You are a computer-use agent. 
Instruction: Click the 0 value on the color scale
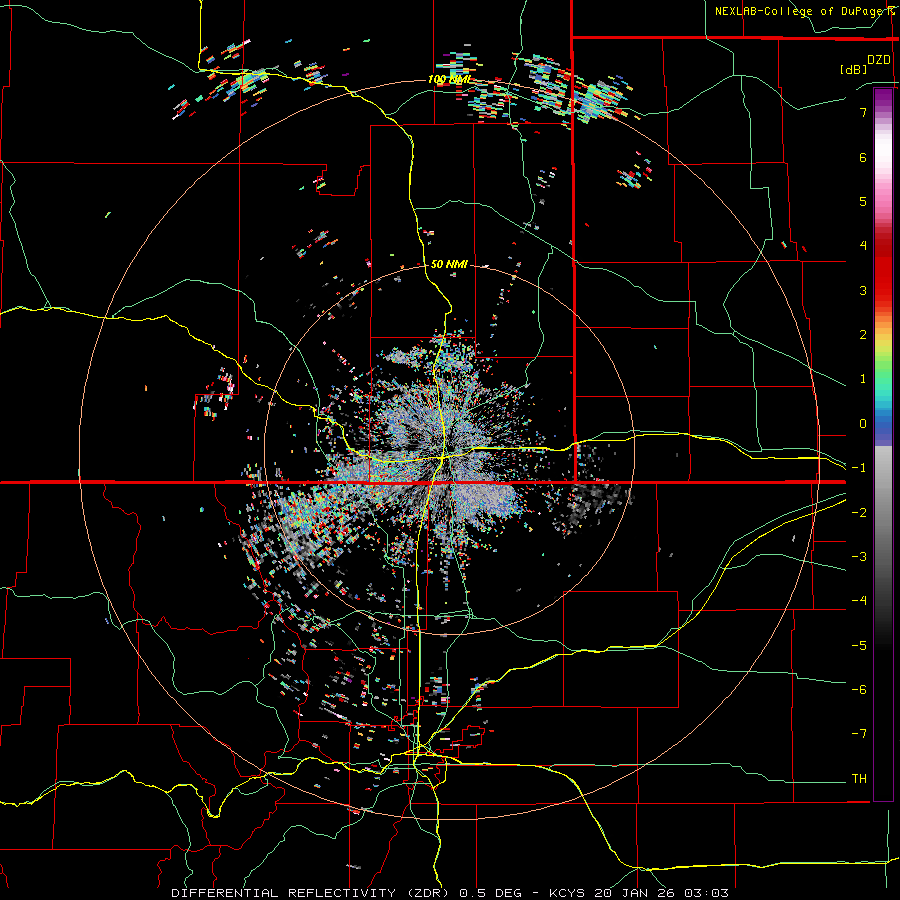863,424
